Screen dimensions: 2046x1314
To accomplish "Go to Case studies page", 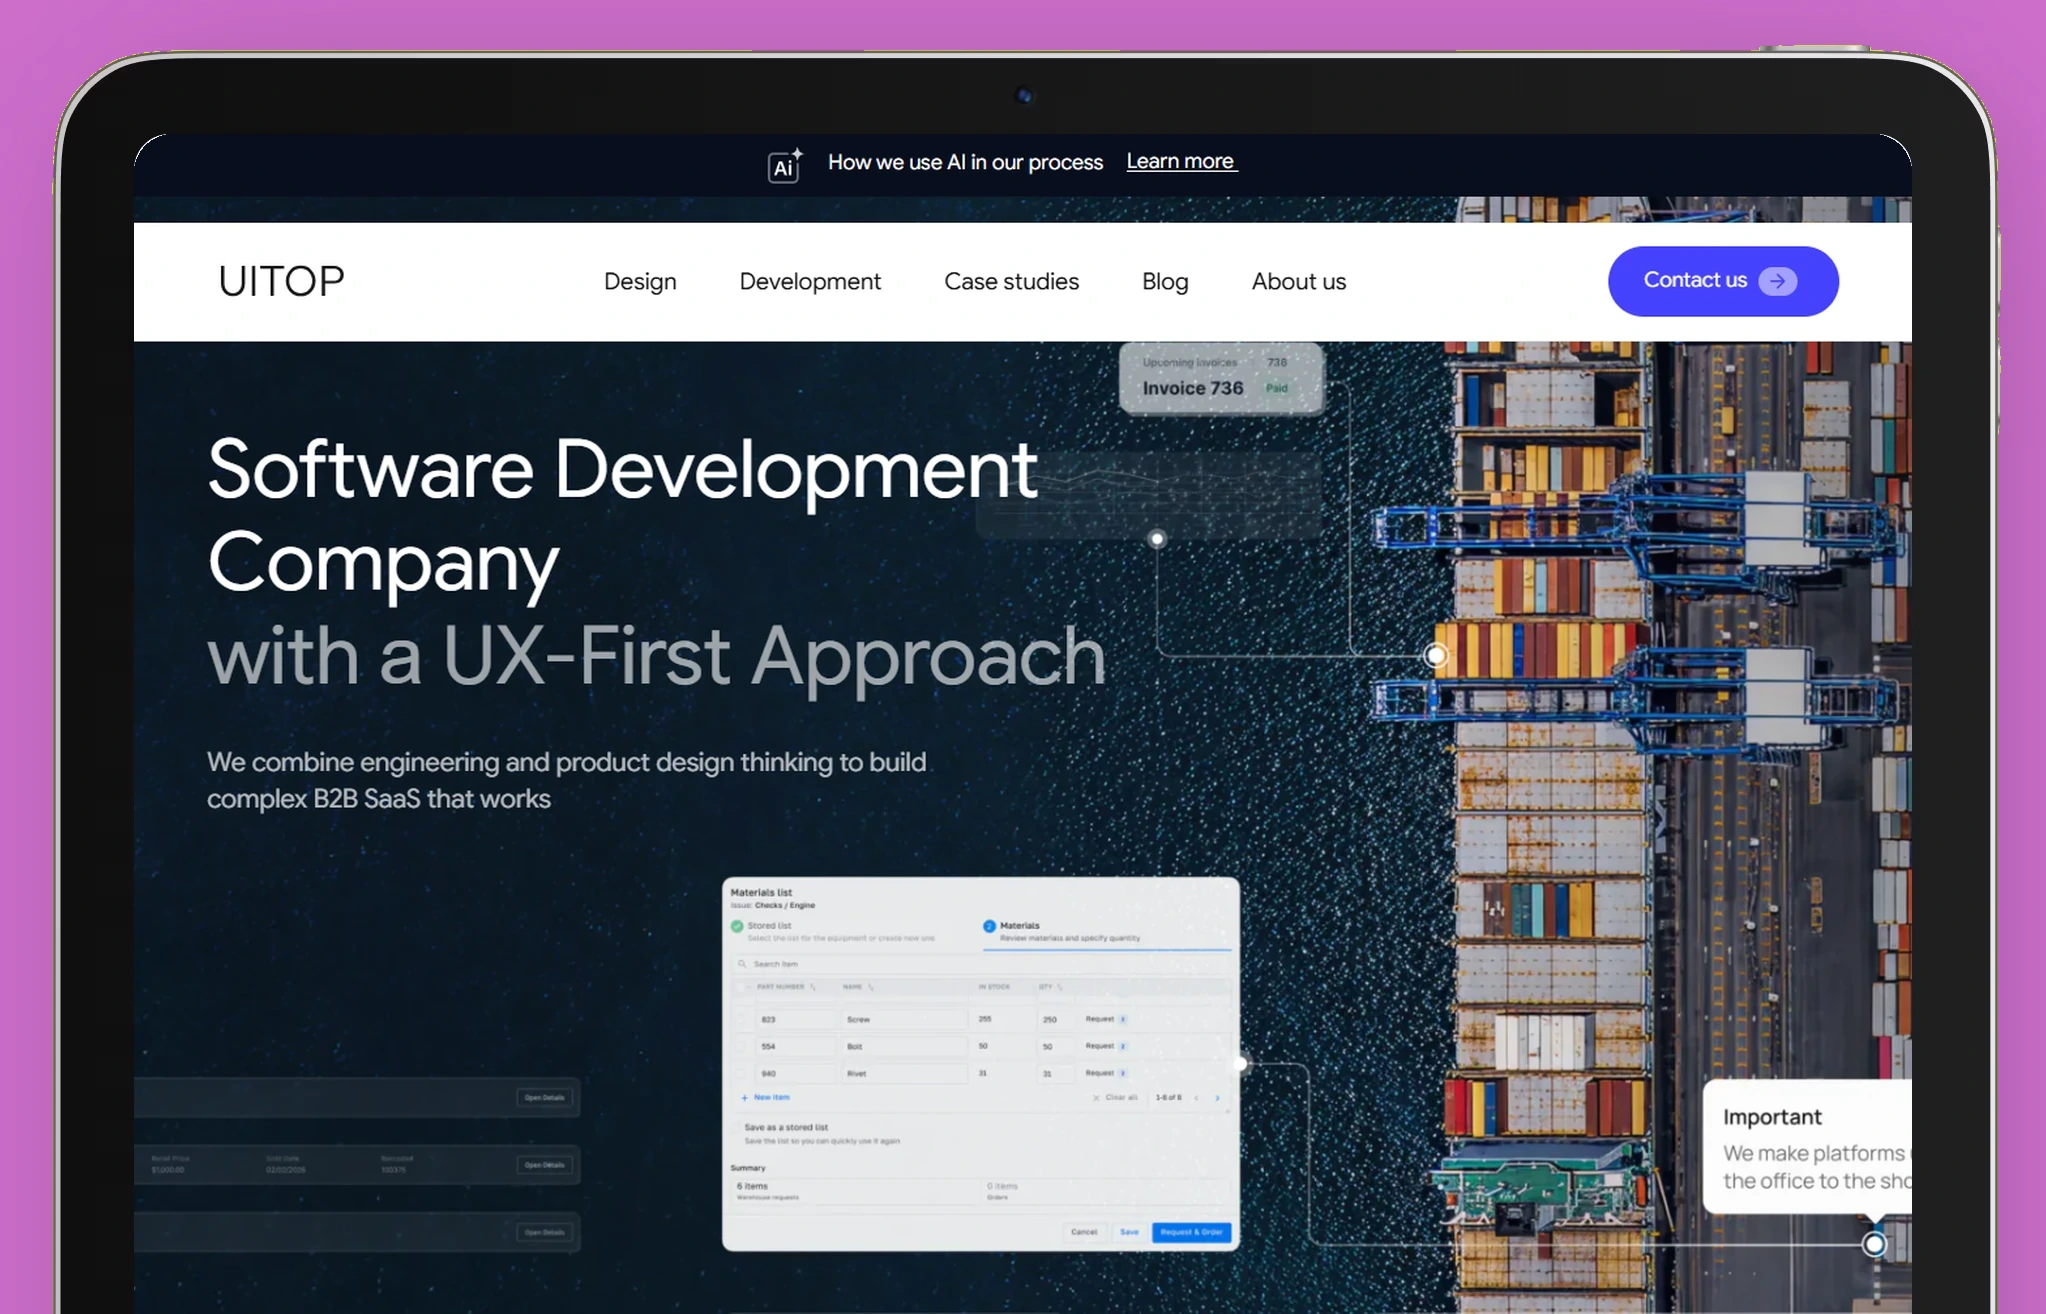I will coord(1012,282).
